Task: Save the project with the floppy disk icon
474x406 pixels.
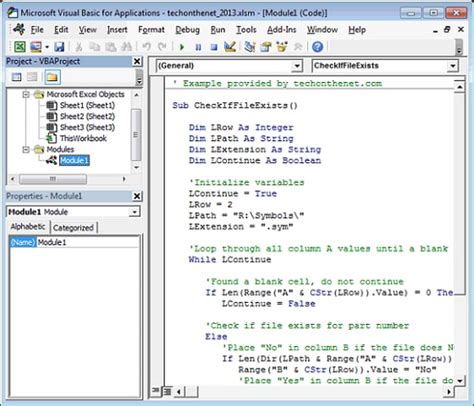Action: coord(59,47)
